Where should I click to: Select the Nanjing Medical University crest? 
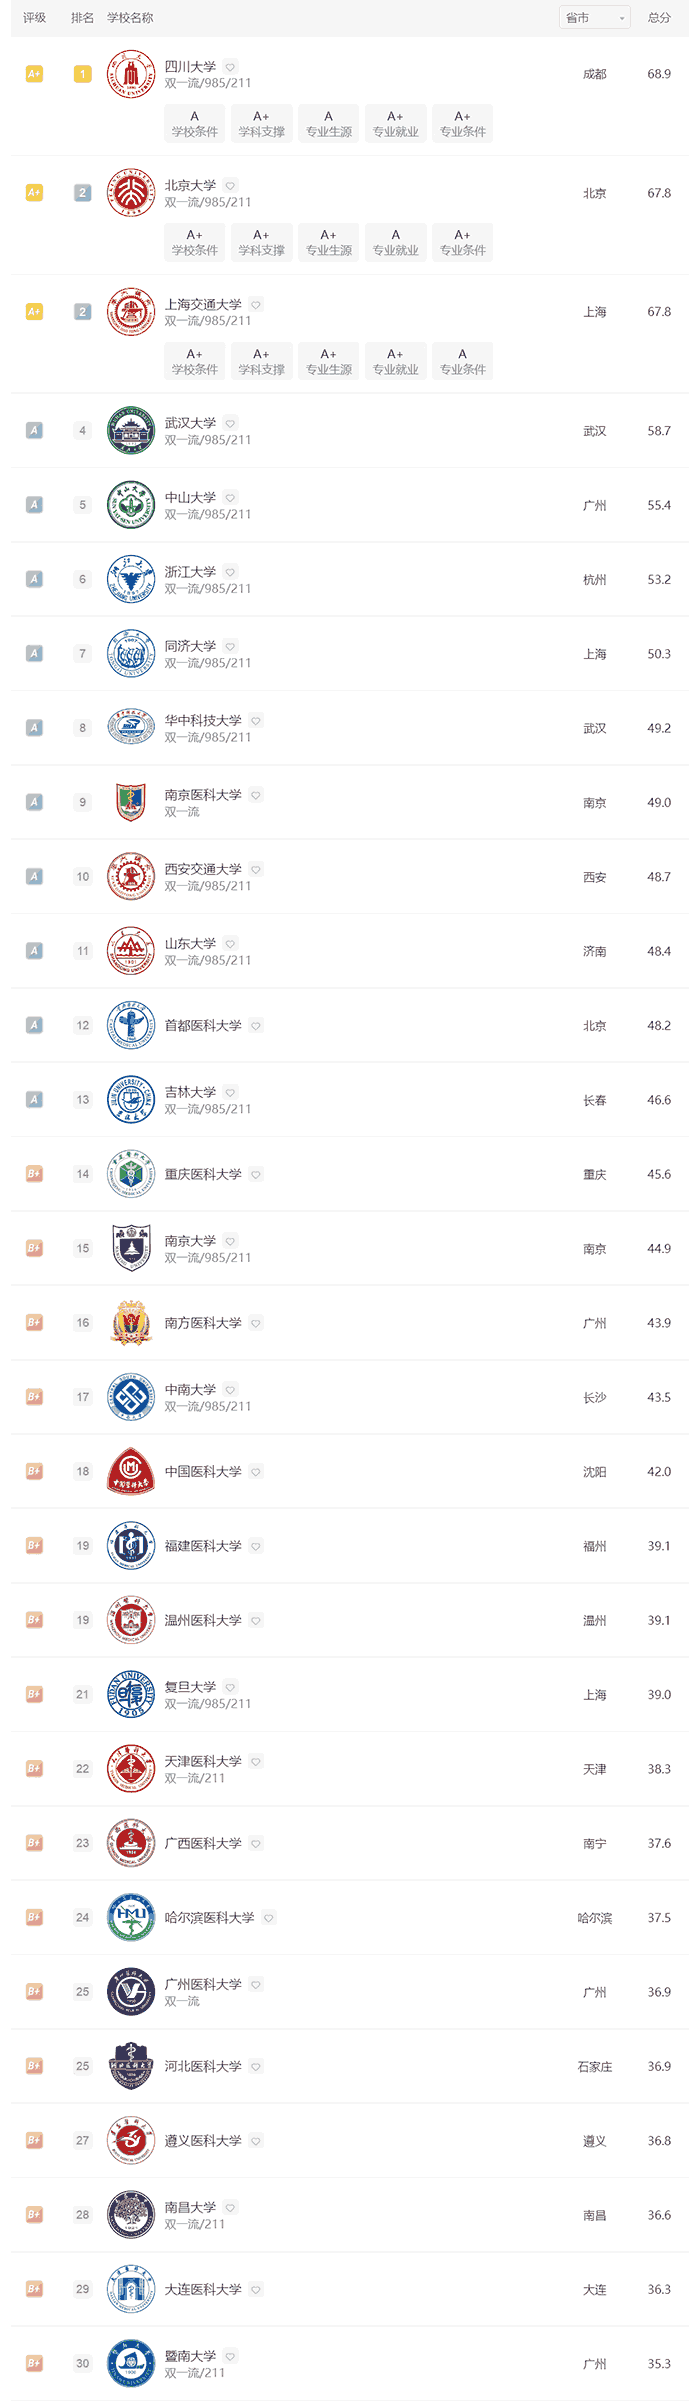(x=131, y=803)
